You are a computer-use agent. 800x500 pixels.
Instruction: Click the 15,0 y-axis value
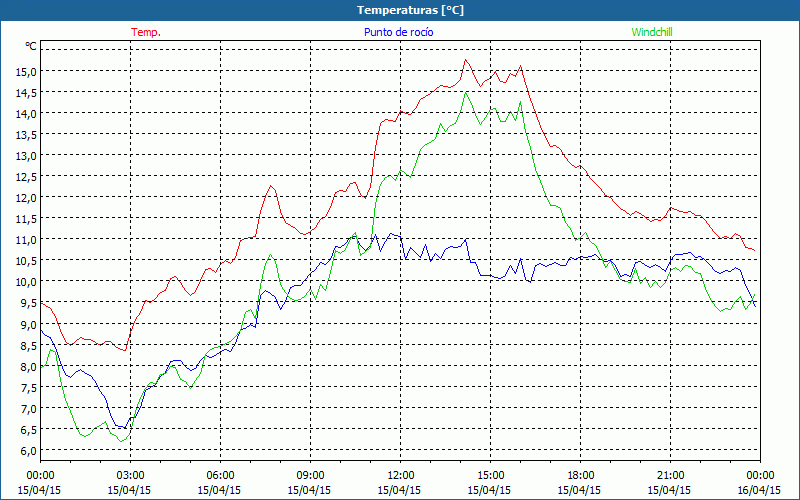click(27, 71)
